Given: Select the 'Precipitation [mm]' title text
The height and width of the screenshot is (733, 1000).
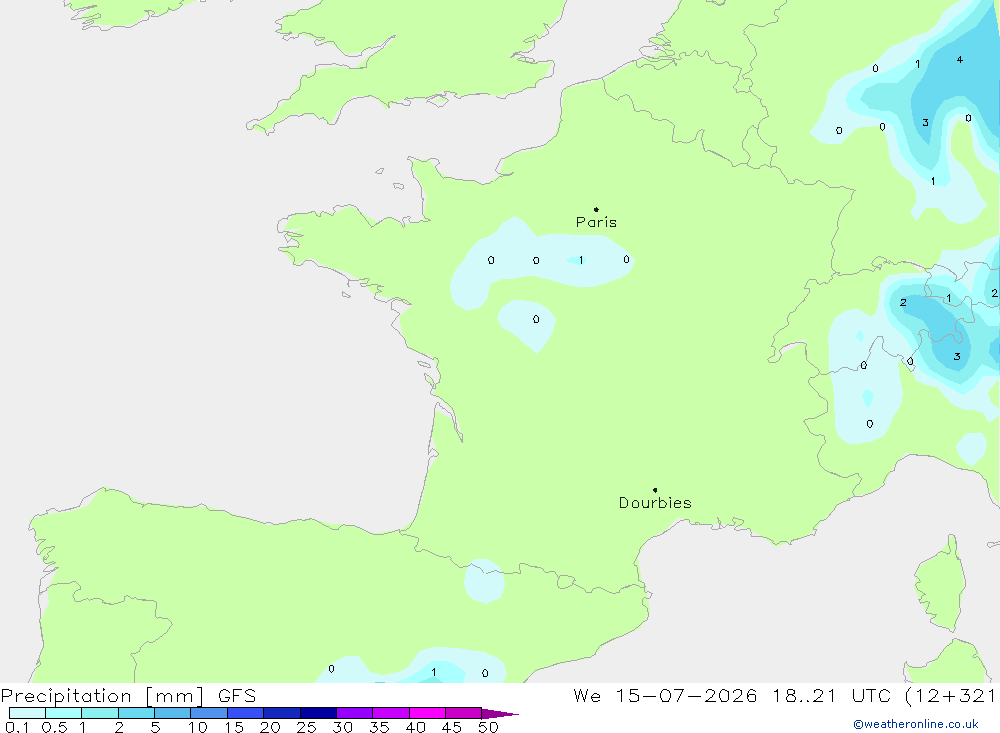Looking at the screenshot, I should (x=103, y=696).
